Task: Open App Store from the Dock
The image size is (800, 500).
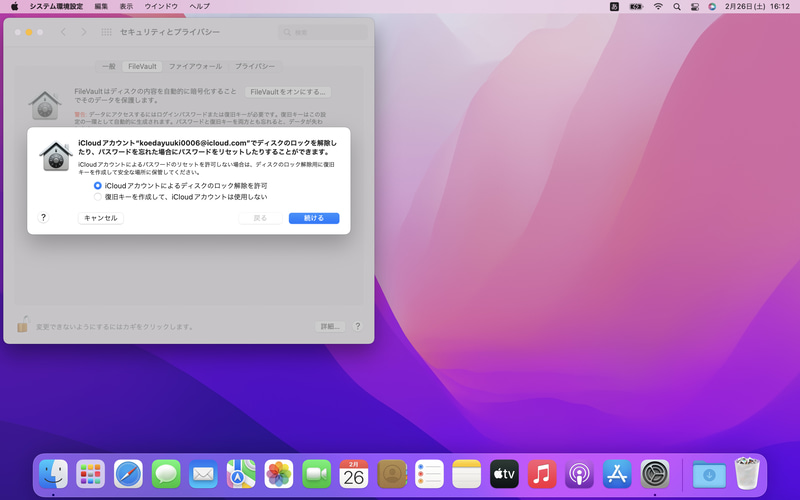Action: pos(617,474)
